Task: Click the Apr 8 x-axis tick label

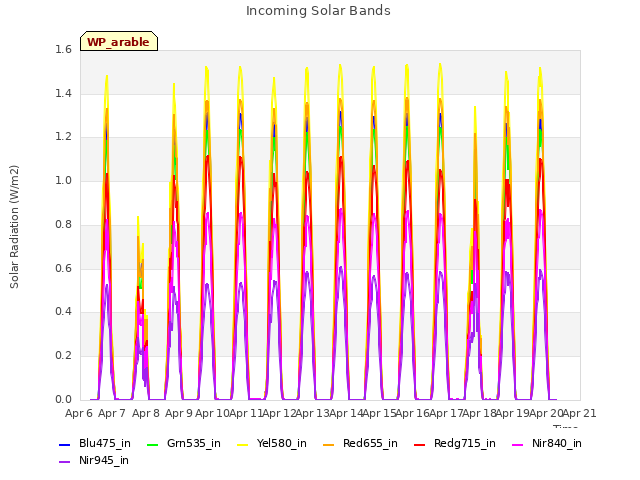Action: pyautogui.click(x=146, y=413)
